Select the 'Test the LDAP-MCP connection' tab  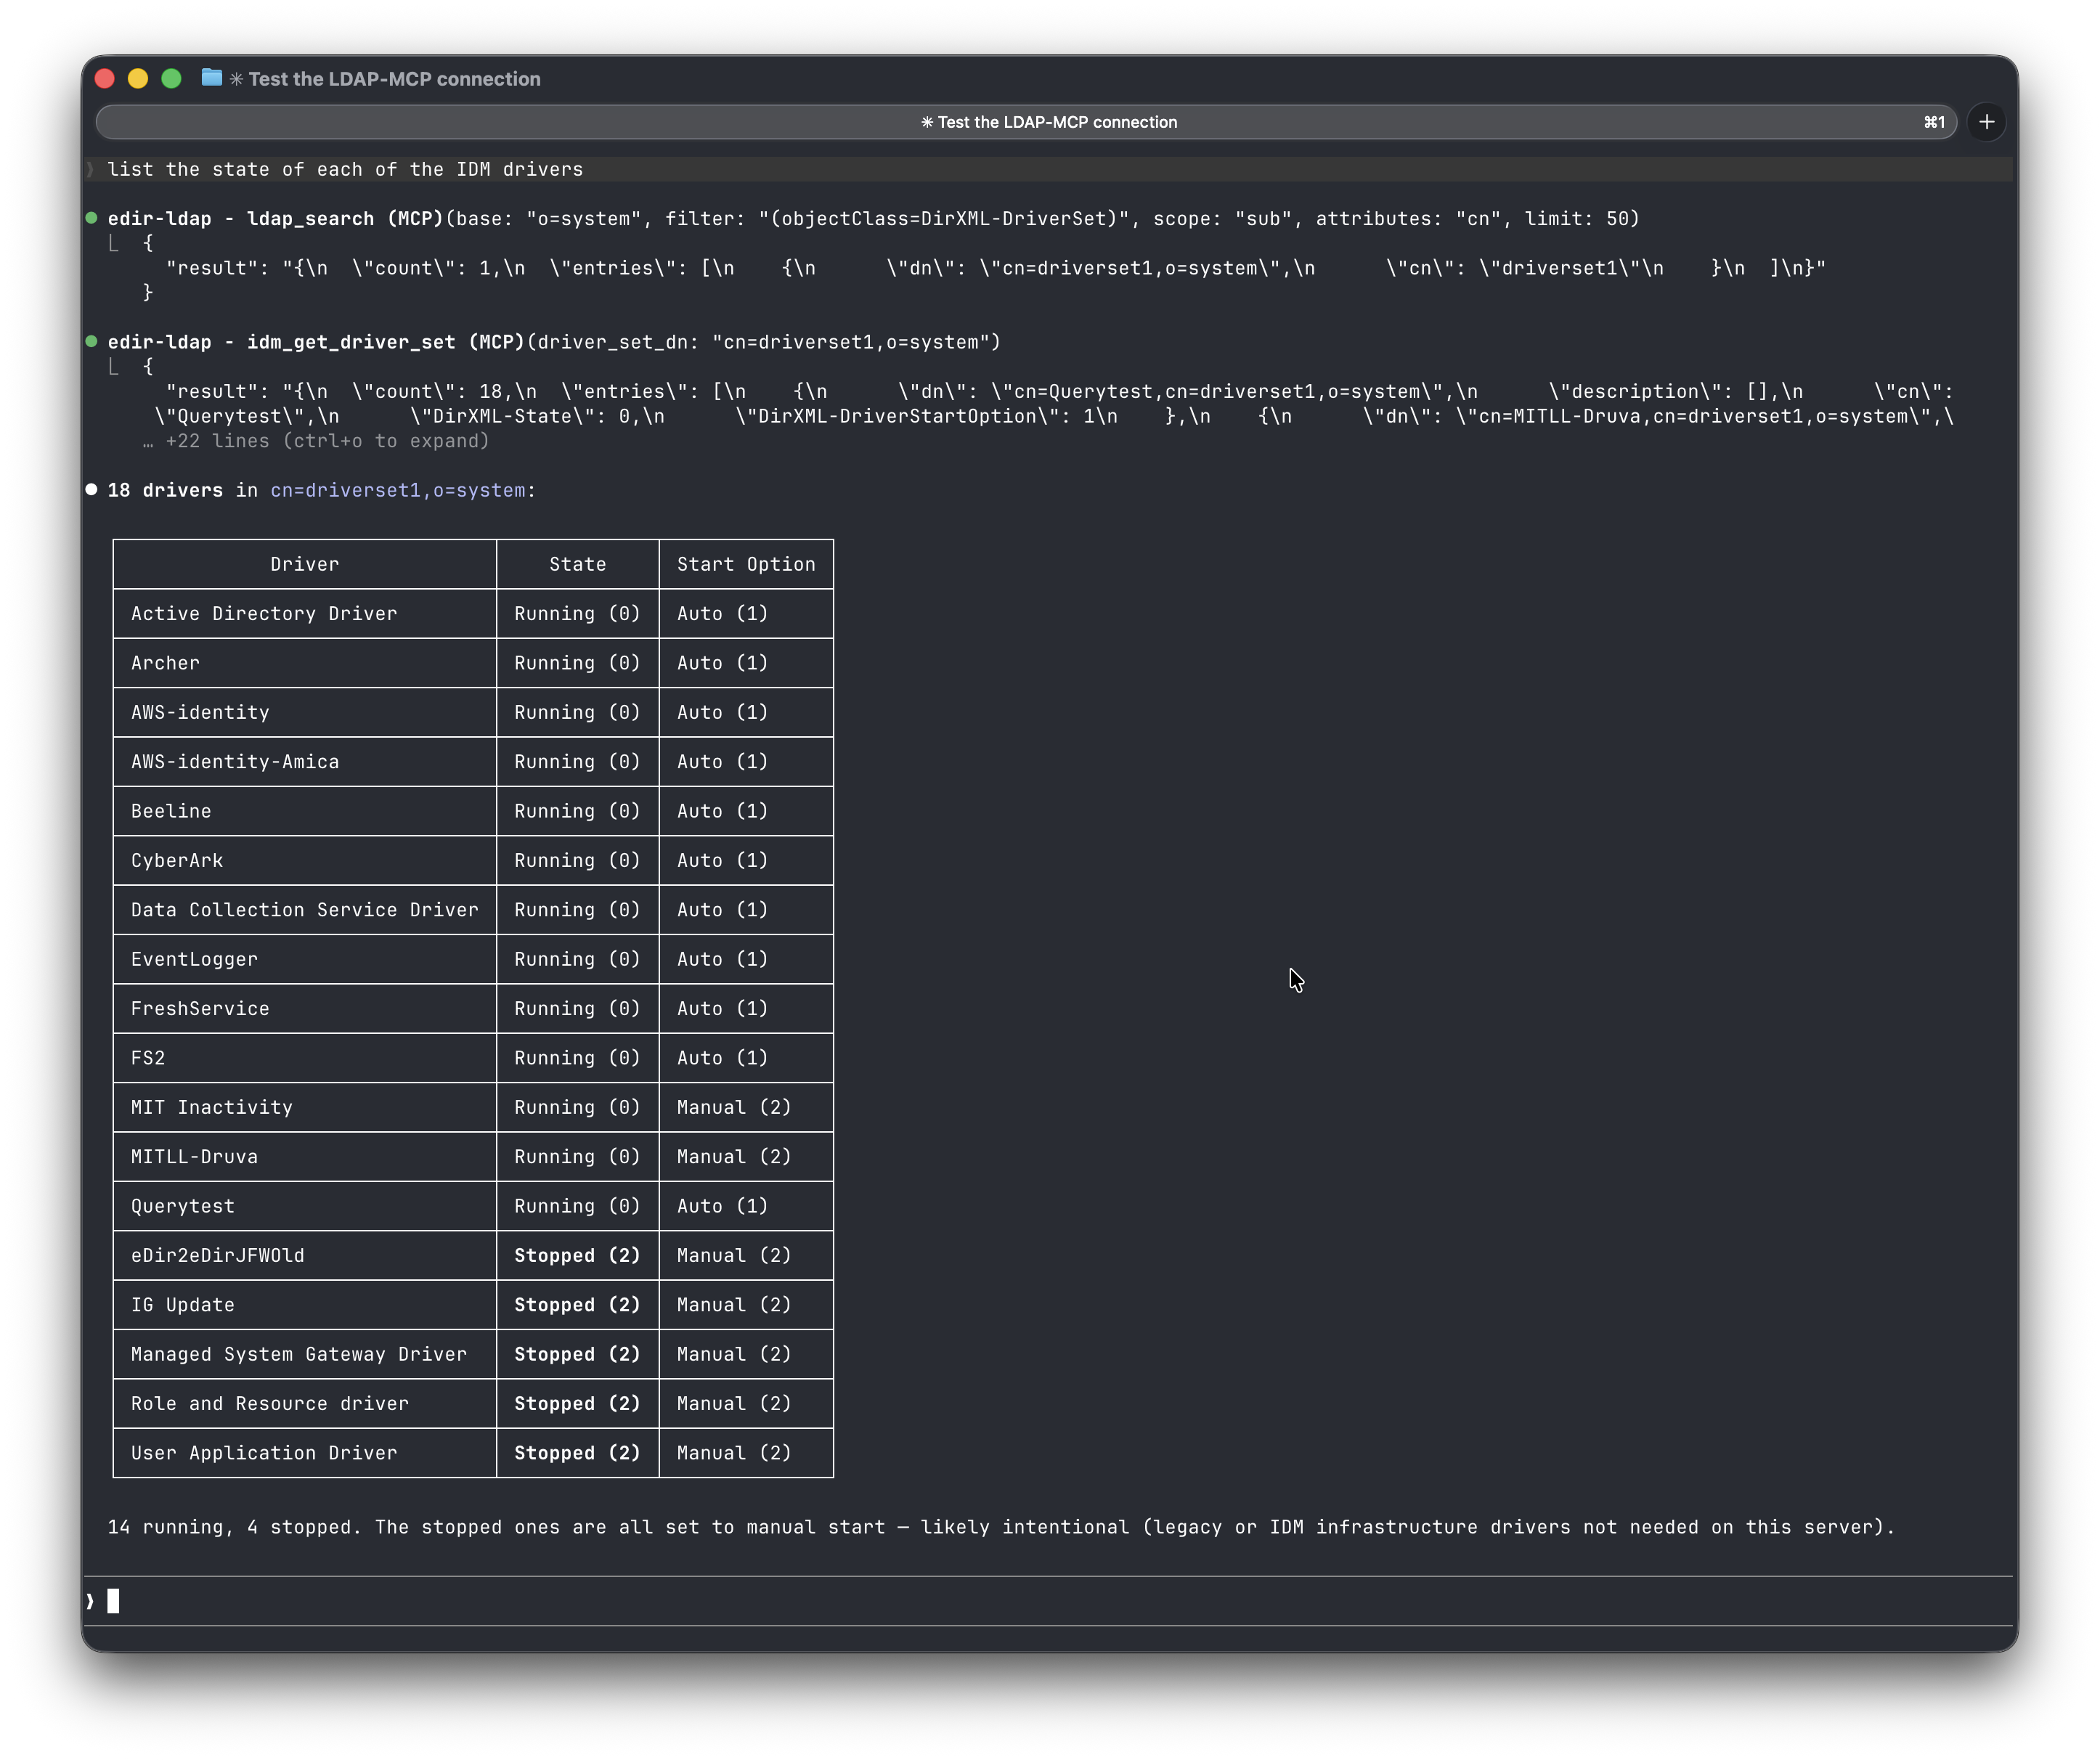pyautogui.click(x=1025, y=122)
